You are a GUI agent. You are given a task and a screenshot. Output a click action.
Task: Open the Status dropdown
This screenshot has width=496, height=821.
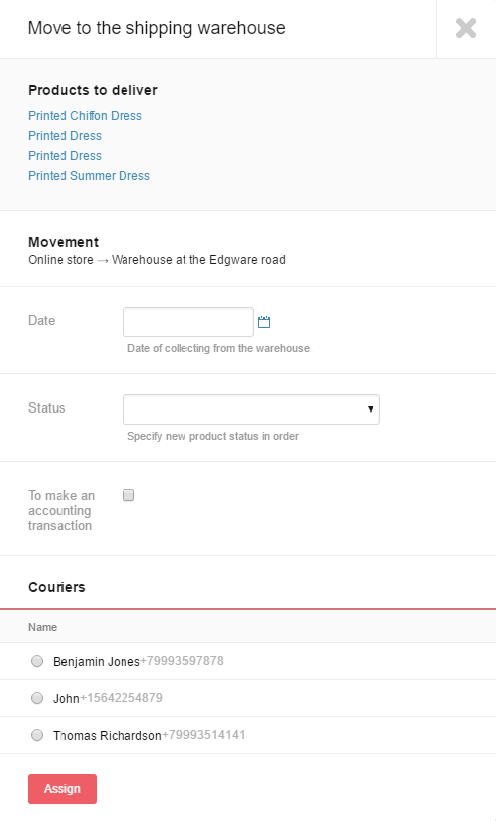click(x=251, y=409)
